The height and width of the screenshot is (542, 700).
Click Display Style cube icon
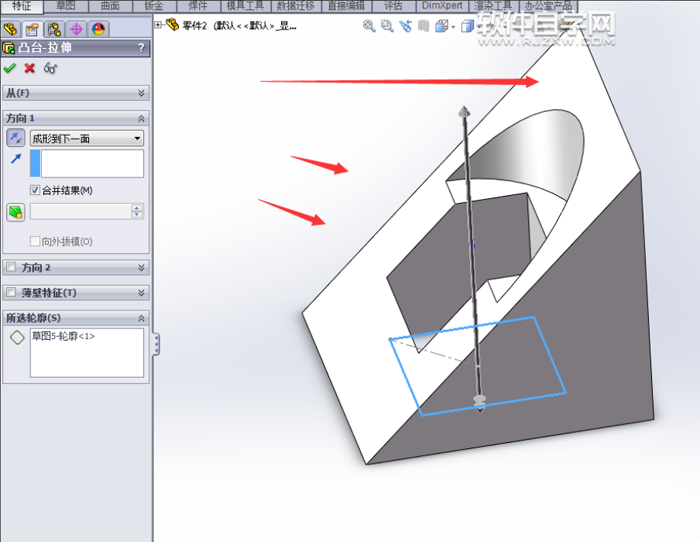pyautogui.click(x=467, y=26)
